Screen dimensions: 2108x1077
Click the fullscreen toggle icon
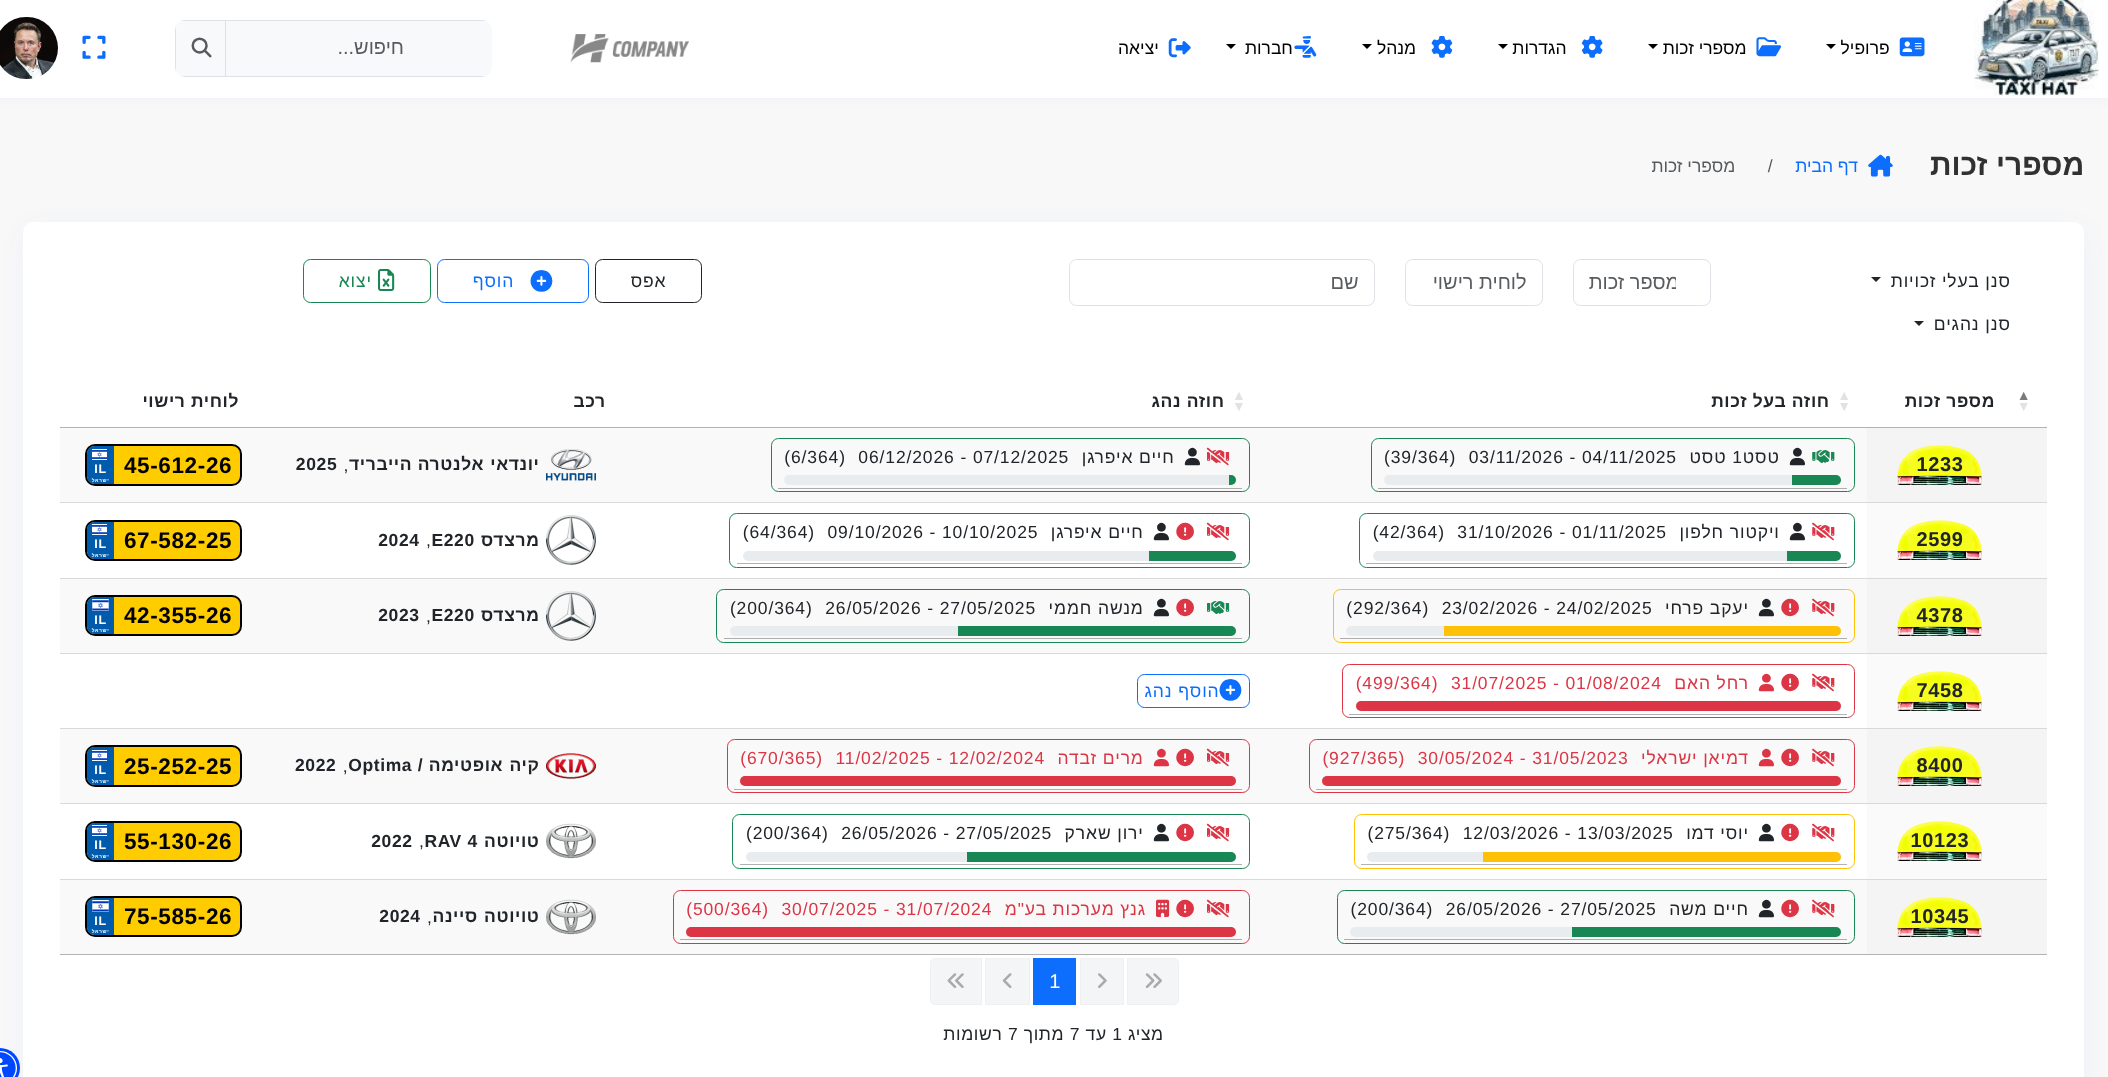click(94, 47)
